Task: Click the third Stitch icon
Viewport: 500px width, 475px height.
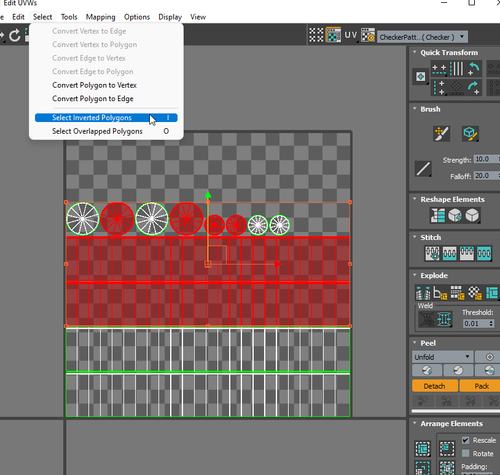Action: click(467, 253)
